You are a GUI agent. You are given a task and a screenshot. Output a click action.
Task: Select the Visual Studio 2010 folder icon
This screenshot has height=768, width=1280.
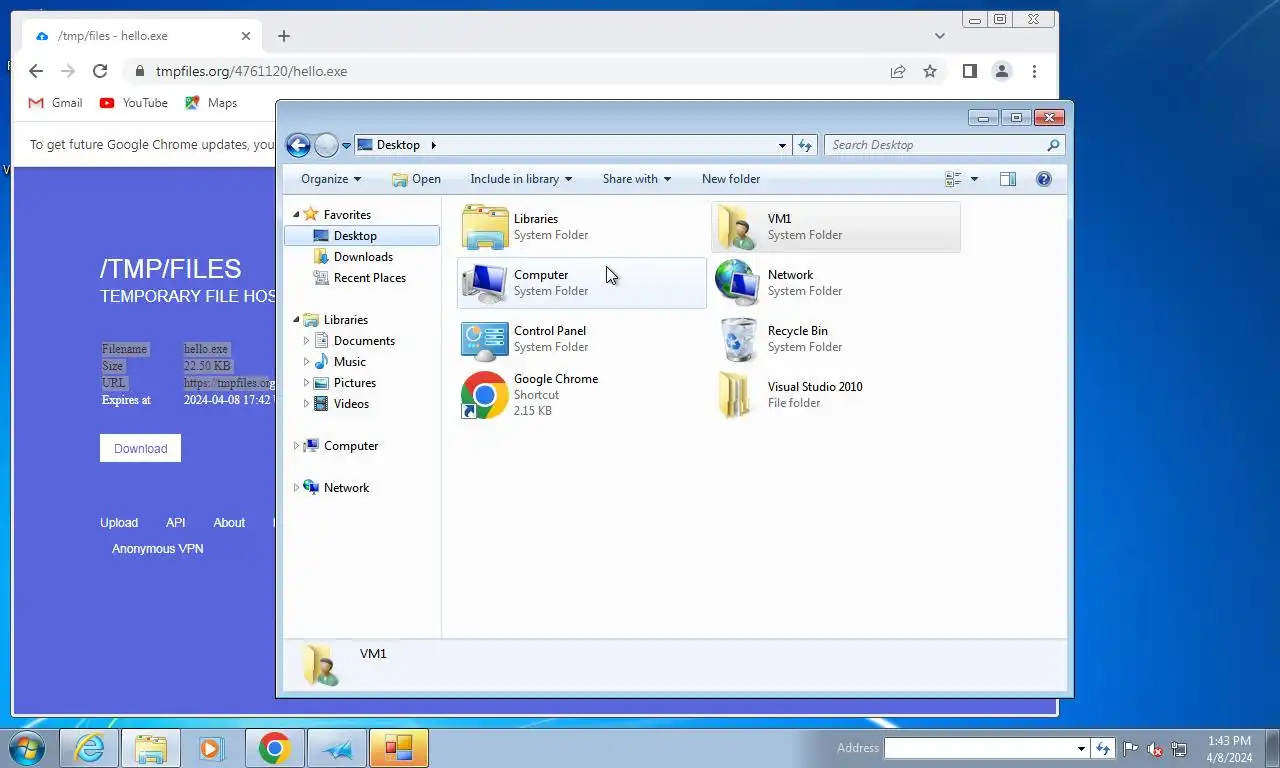point(736,395)
